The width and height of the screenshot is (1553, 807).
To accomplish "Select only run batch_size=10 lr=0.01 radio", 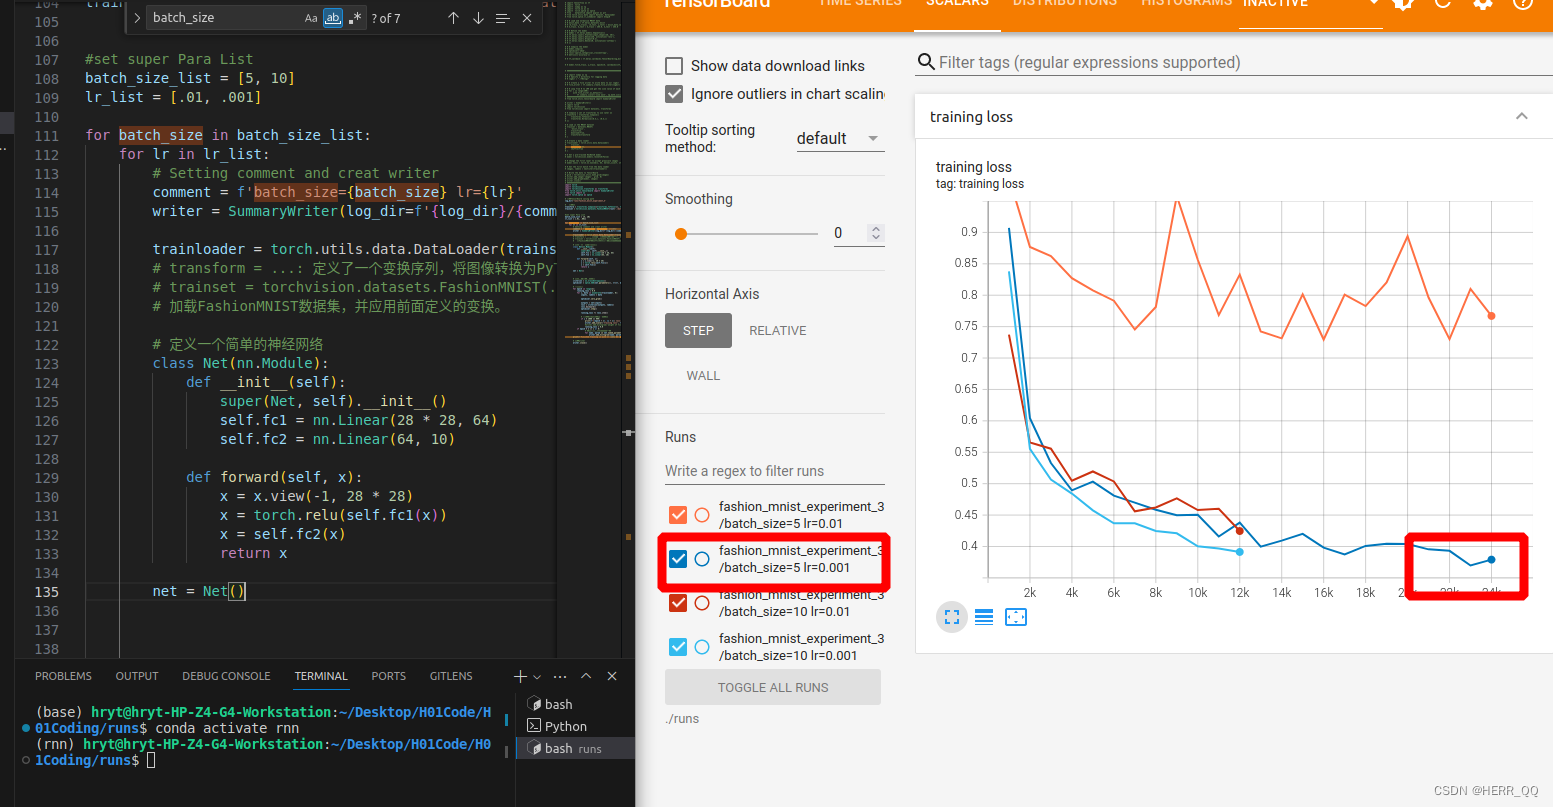I will pyautogui.click(x=702, y=603).
